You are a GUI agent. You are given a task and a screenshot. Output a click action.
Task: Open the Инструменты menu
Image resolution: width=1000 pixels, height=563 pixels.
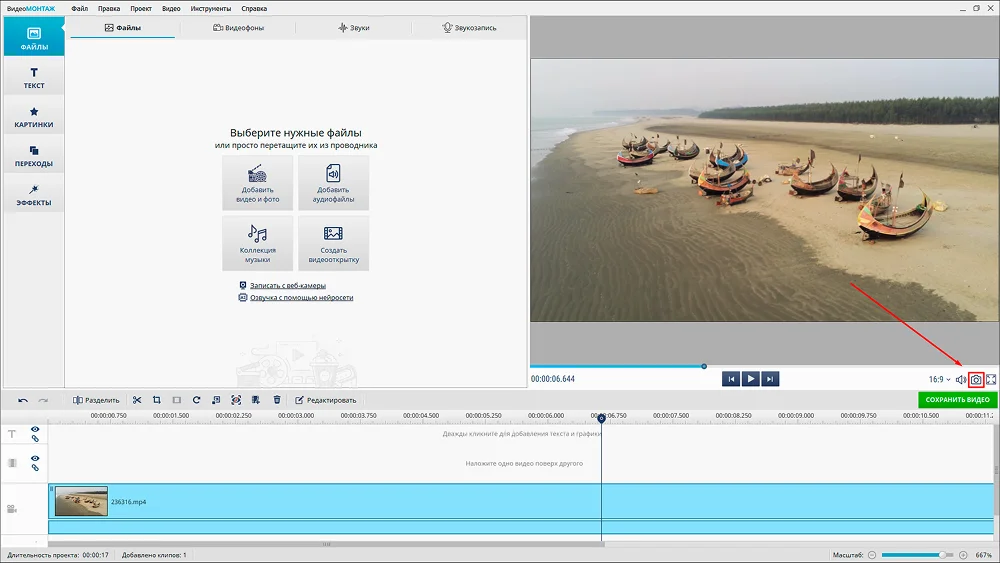point(210,8)
